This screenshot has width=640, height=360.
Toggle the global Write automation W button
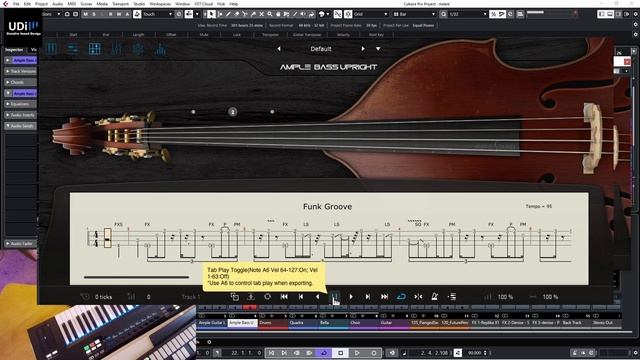click(x=119, y=14)
